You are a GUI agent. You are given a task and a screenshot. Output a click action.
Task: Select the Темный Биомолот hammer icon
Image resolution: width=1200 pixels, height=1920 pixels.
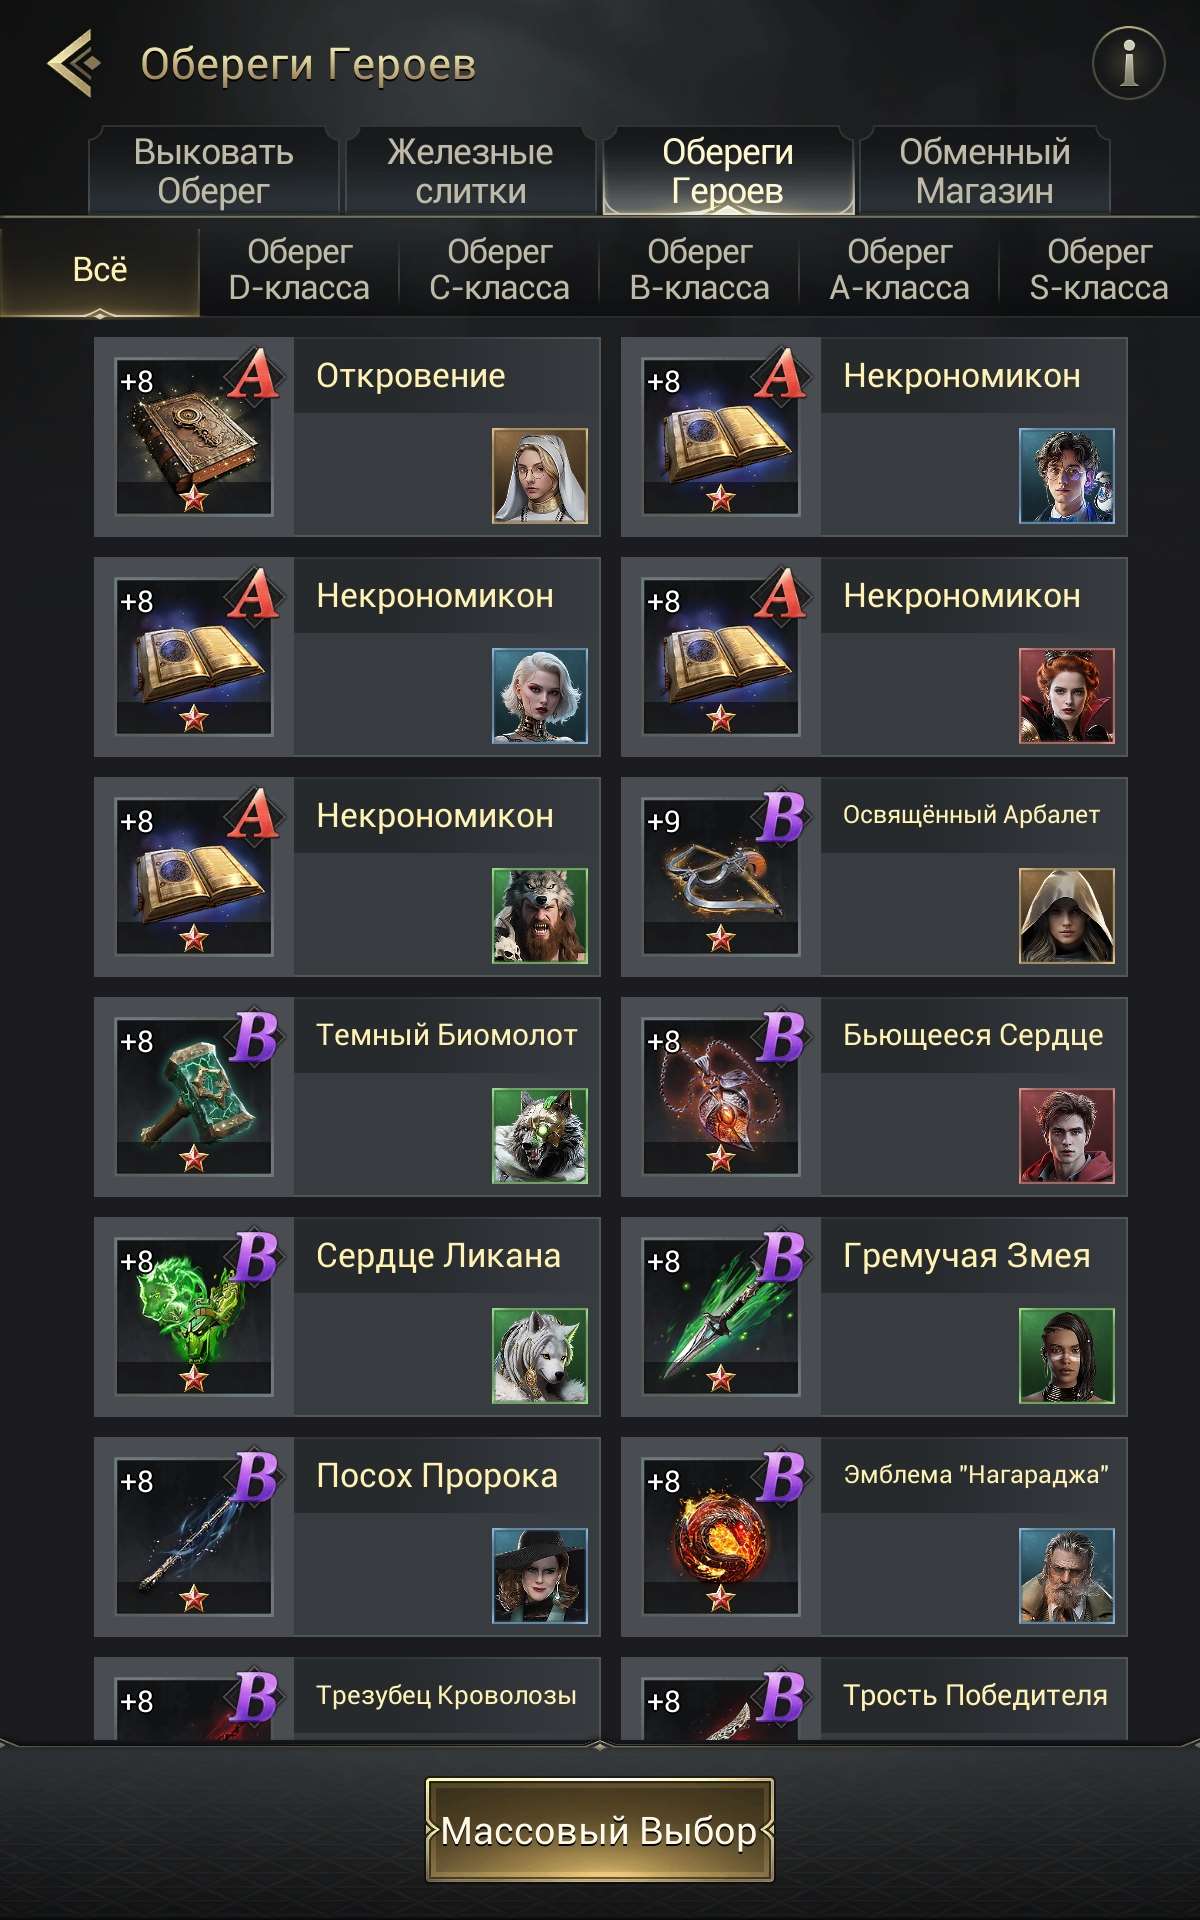pyautogui.click(x=194, y=1097)
